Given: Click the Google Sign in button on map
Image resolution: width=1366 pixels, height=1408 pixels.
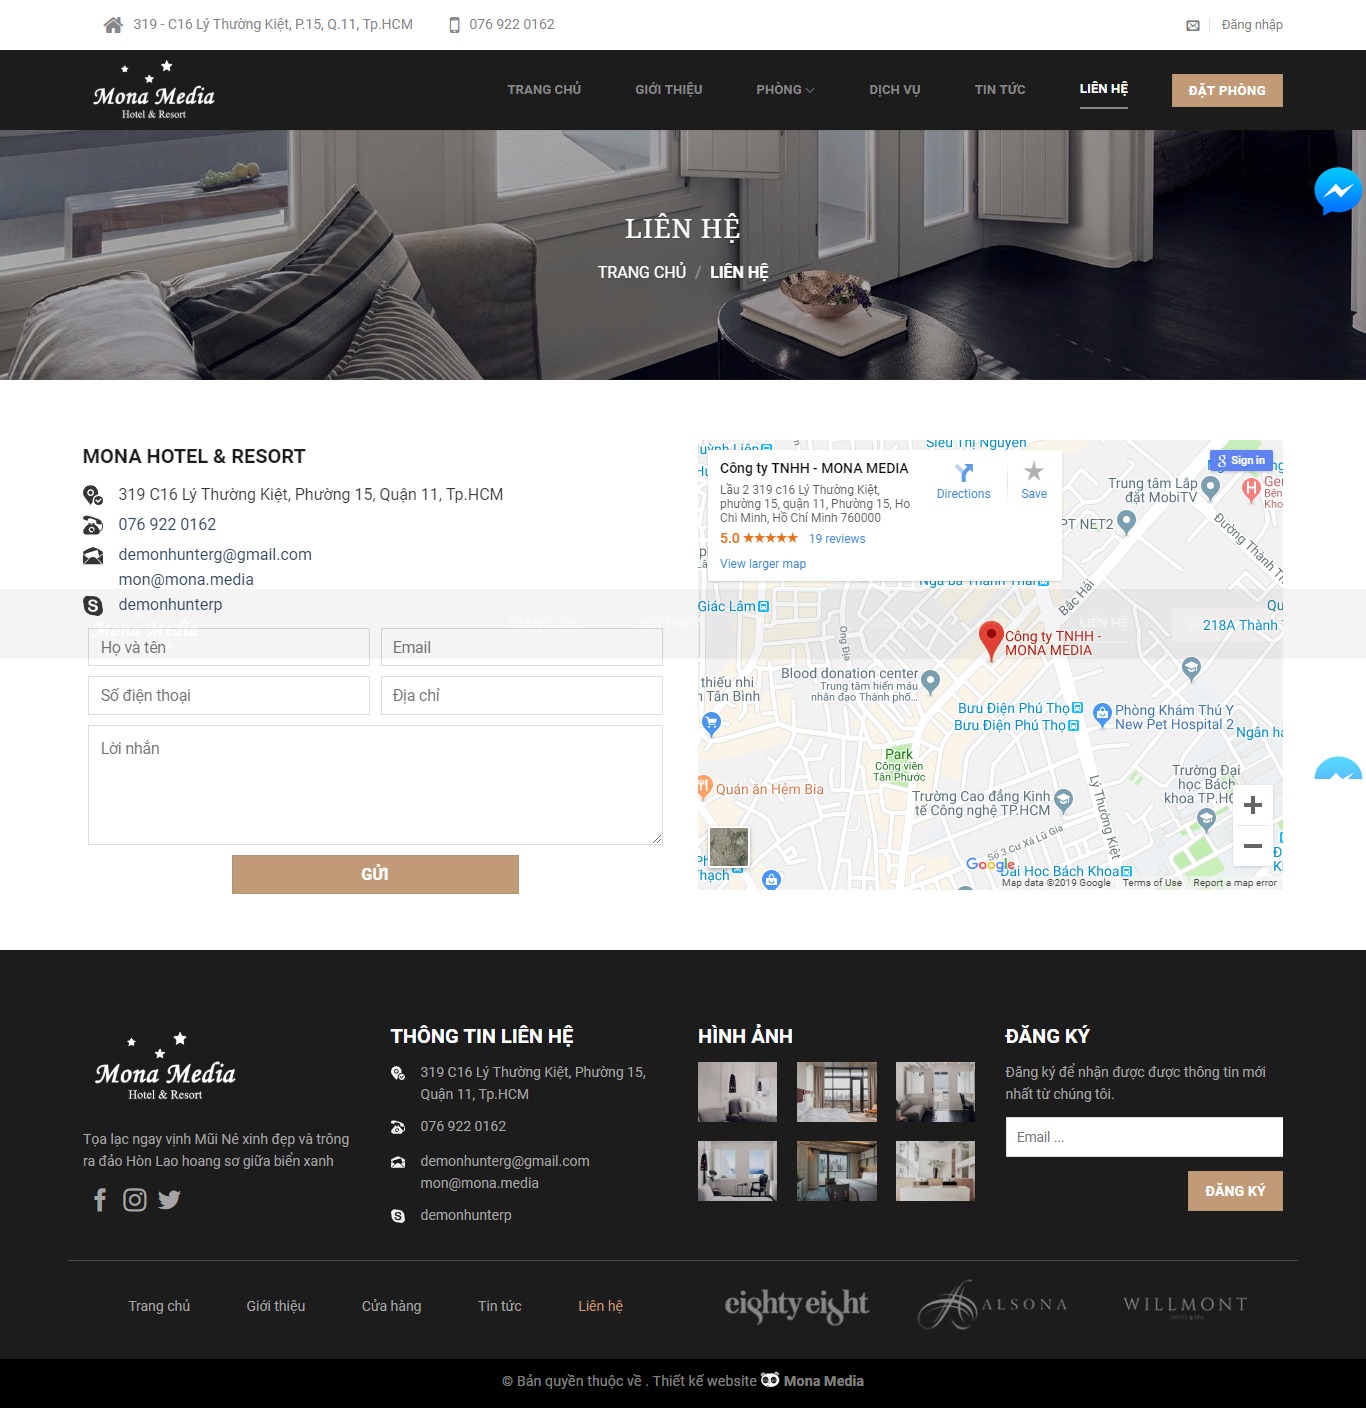Looking at the screenshot, I should pos(1241,461).
